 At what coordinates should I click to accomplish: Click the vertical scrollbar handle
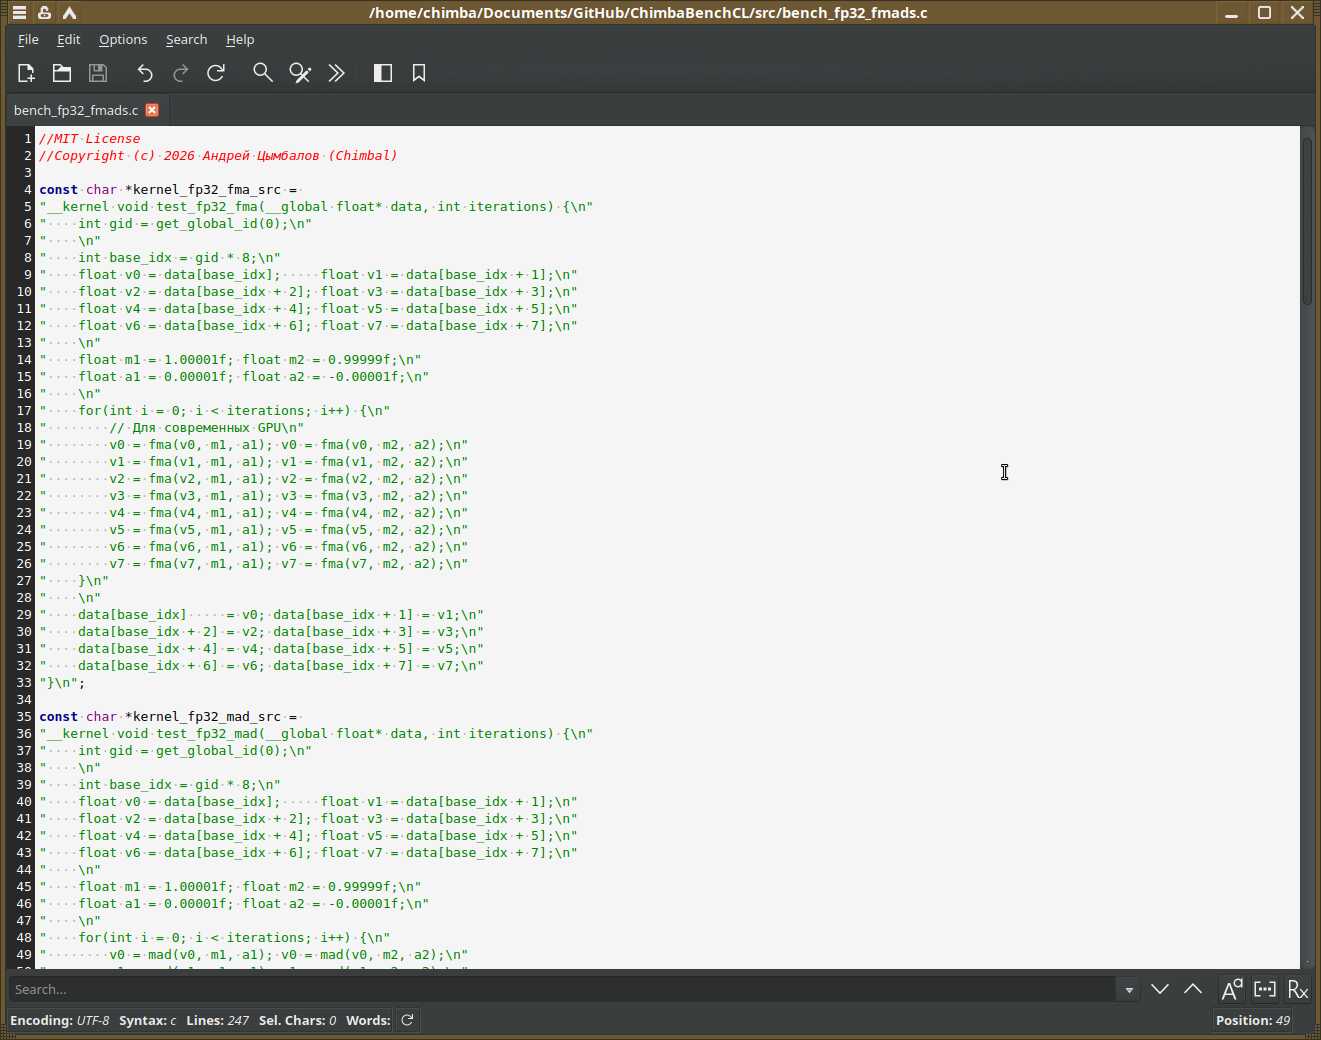[x=1307, y=221]
